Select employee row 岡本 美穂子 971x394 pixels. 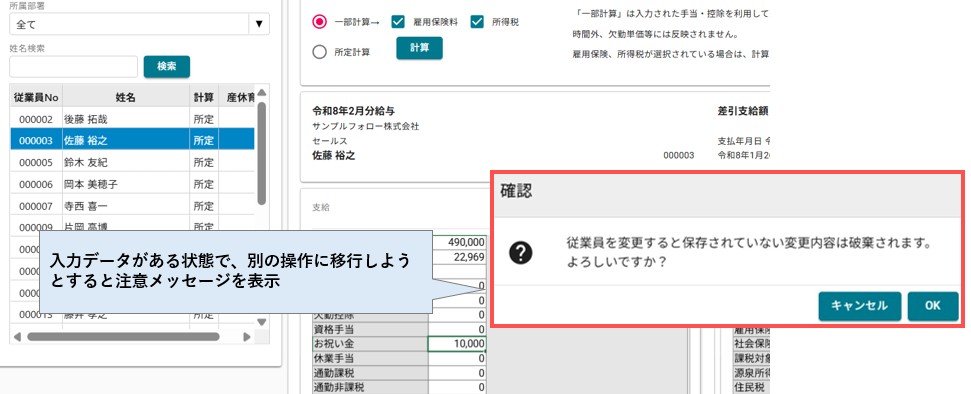[x=133, y=184]
